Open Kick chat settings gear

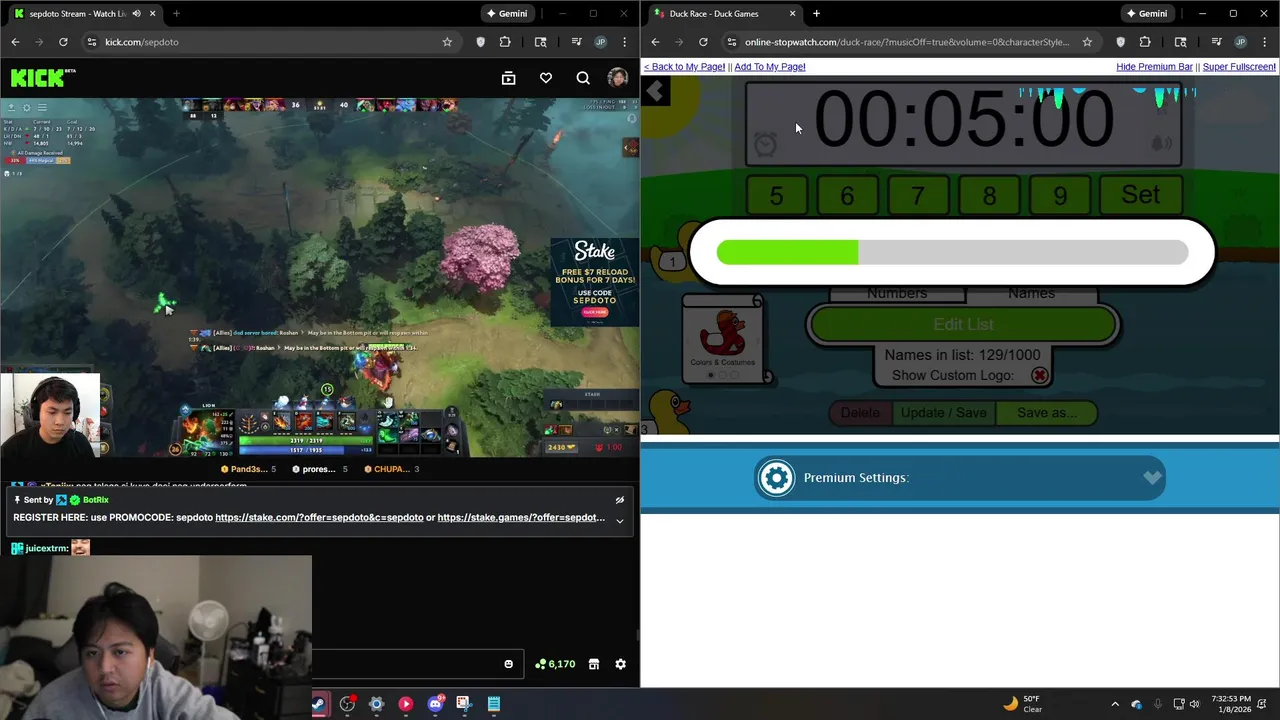(x=620, y=664)
